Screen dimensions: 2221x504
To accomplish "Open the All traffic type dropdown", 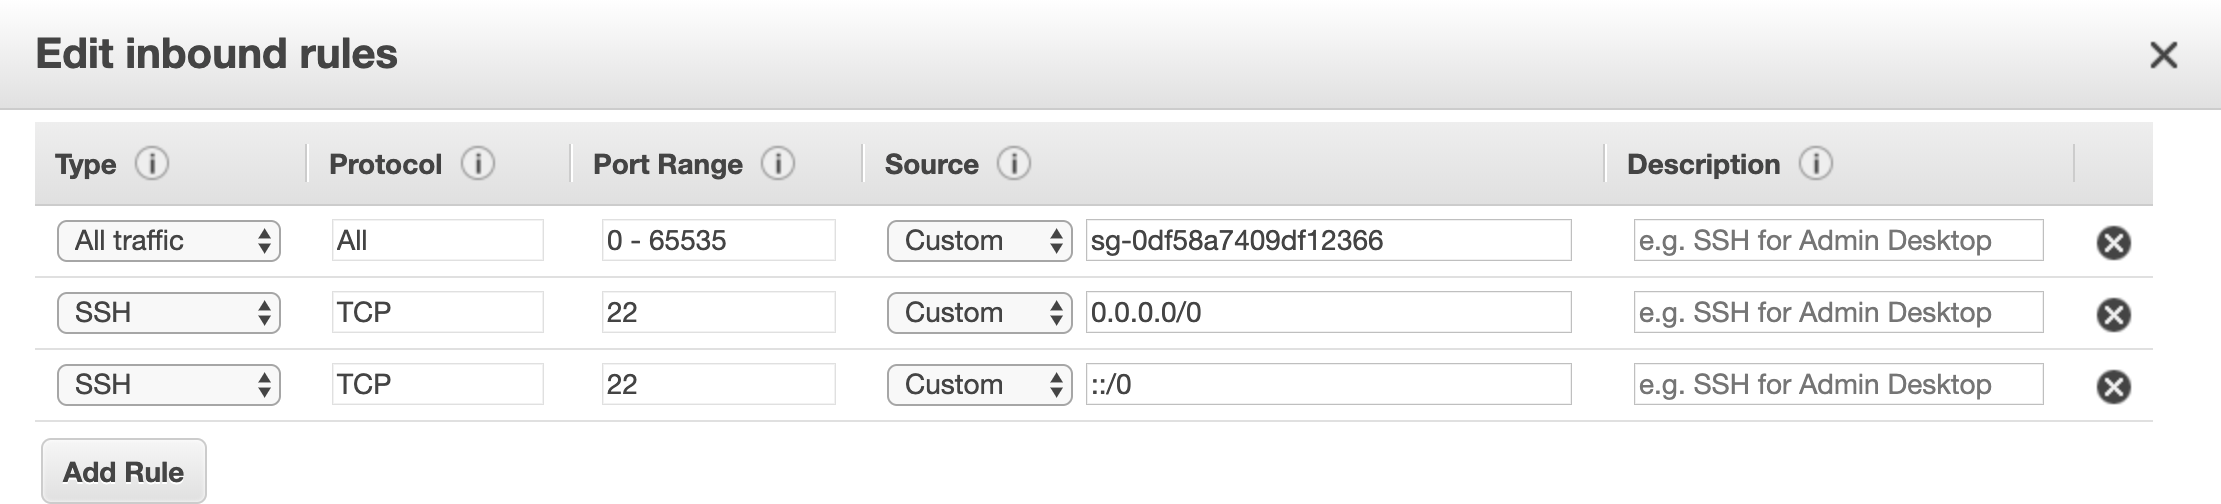I will click(169, 241).
